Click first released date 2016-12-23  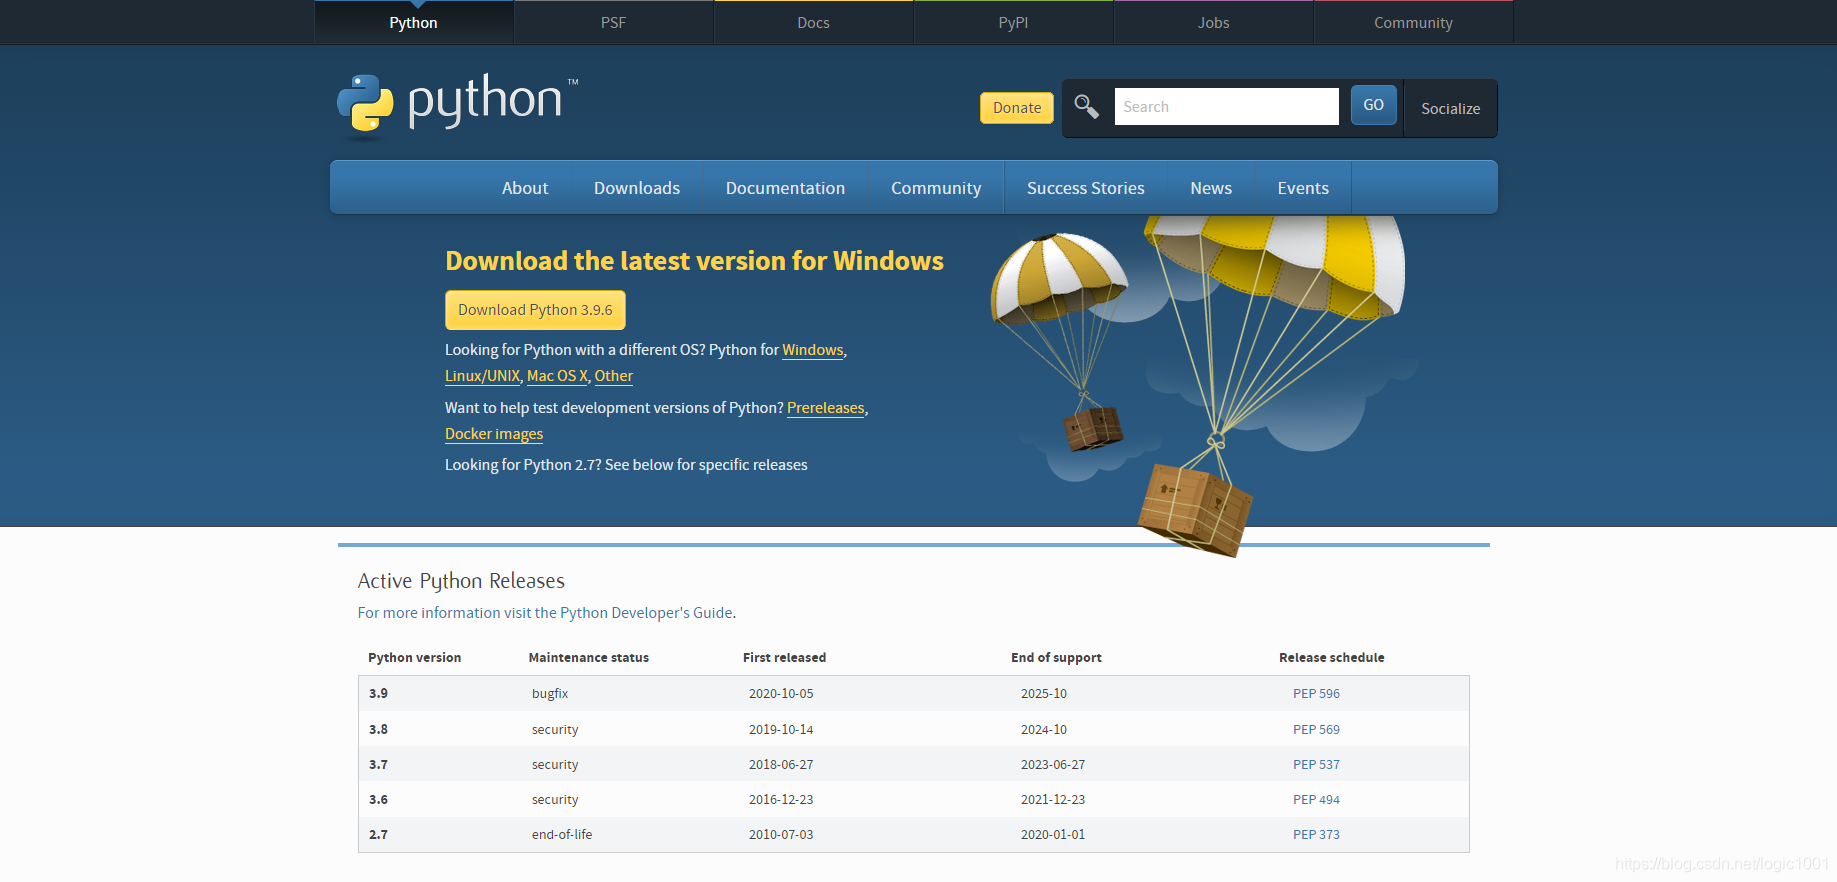(781, 799)
